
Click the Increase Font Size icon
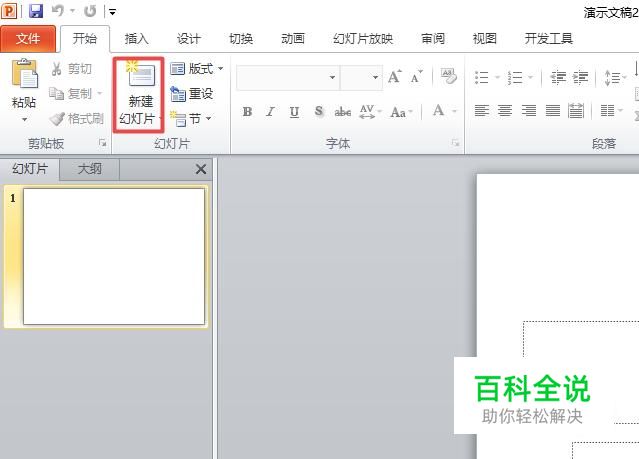(x=394, y=77)
